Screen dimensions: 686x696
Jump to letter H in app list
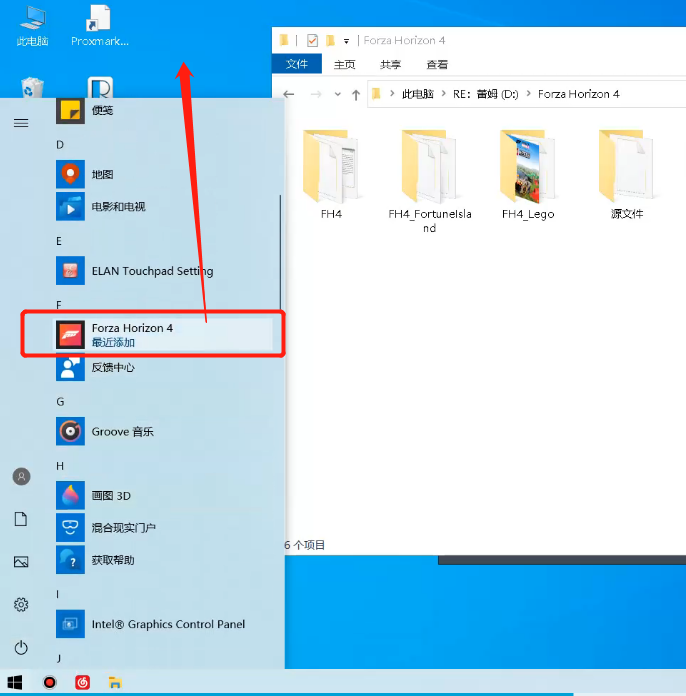(60, 466)
